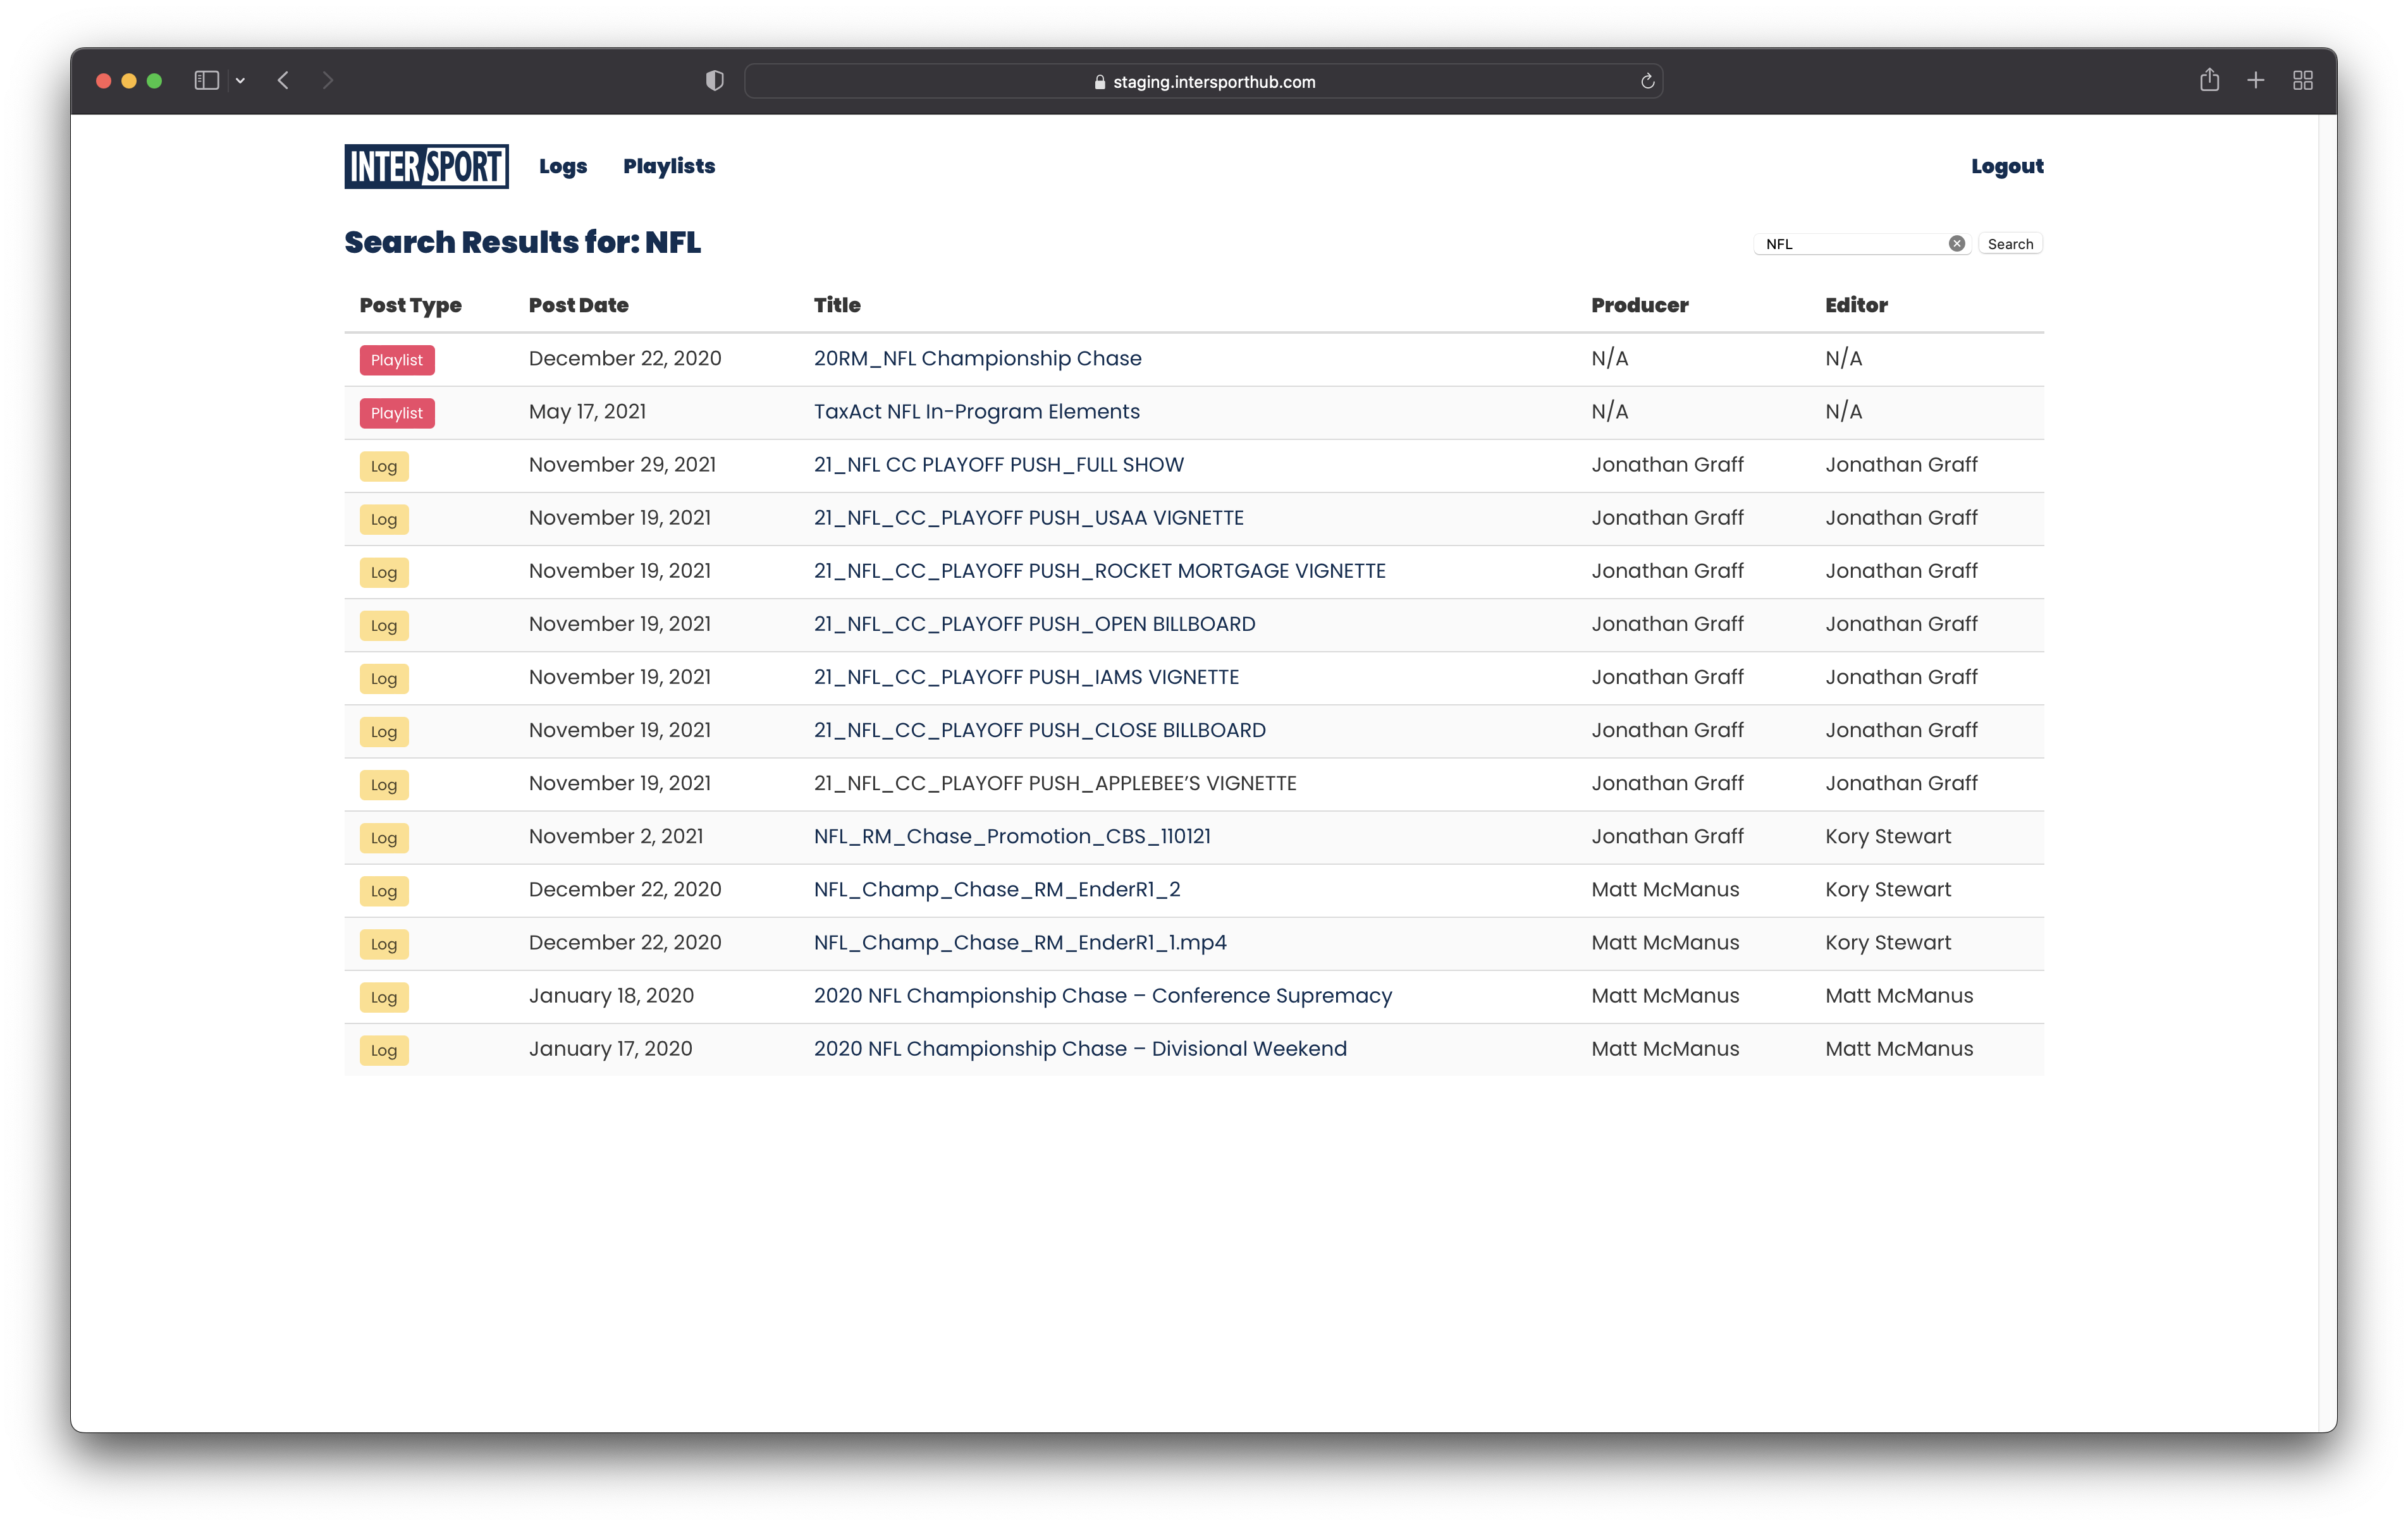This screenshot has height=1526, width=2408.
Task: Open the CLOSE BILLBOARD log entry
Action: click(x=1039, y=730)
